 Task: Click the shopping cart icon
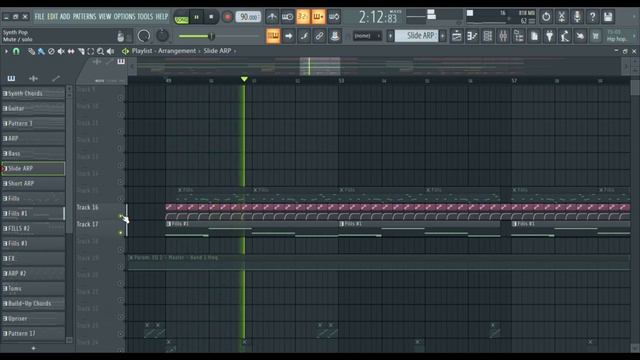tap(596, 36)
